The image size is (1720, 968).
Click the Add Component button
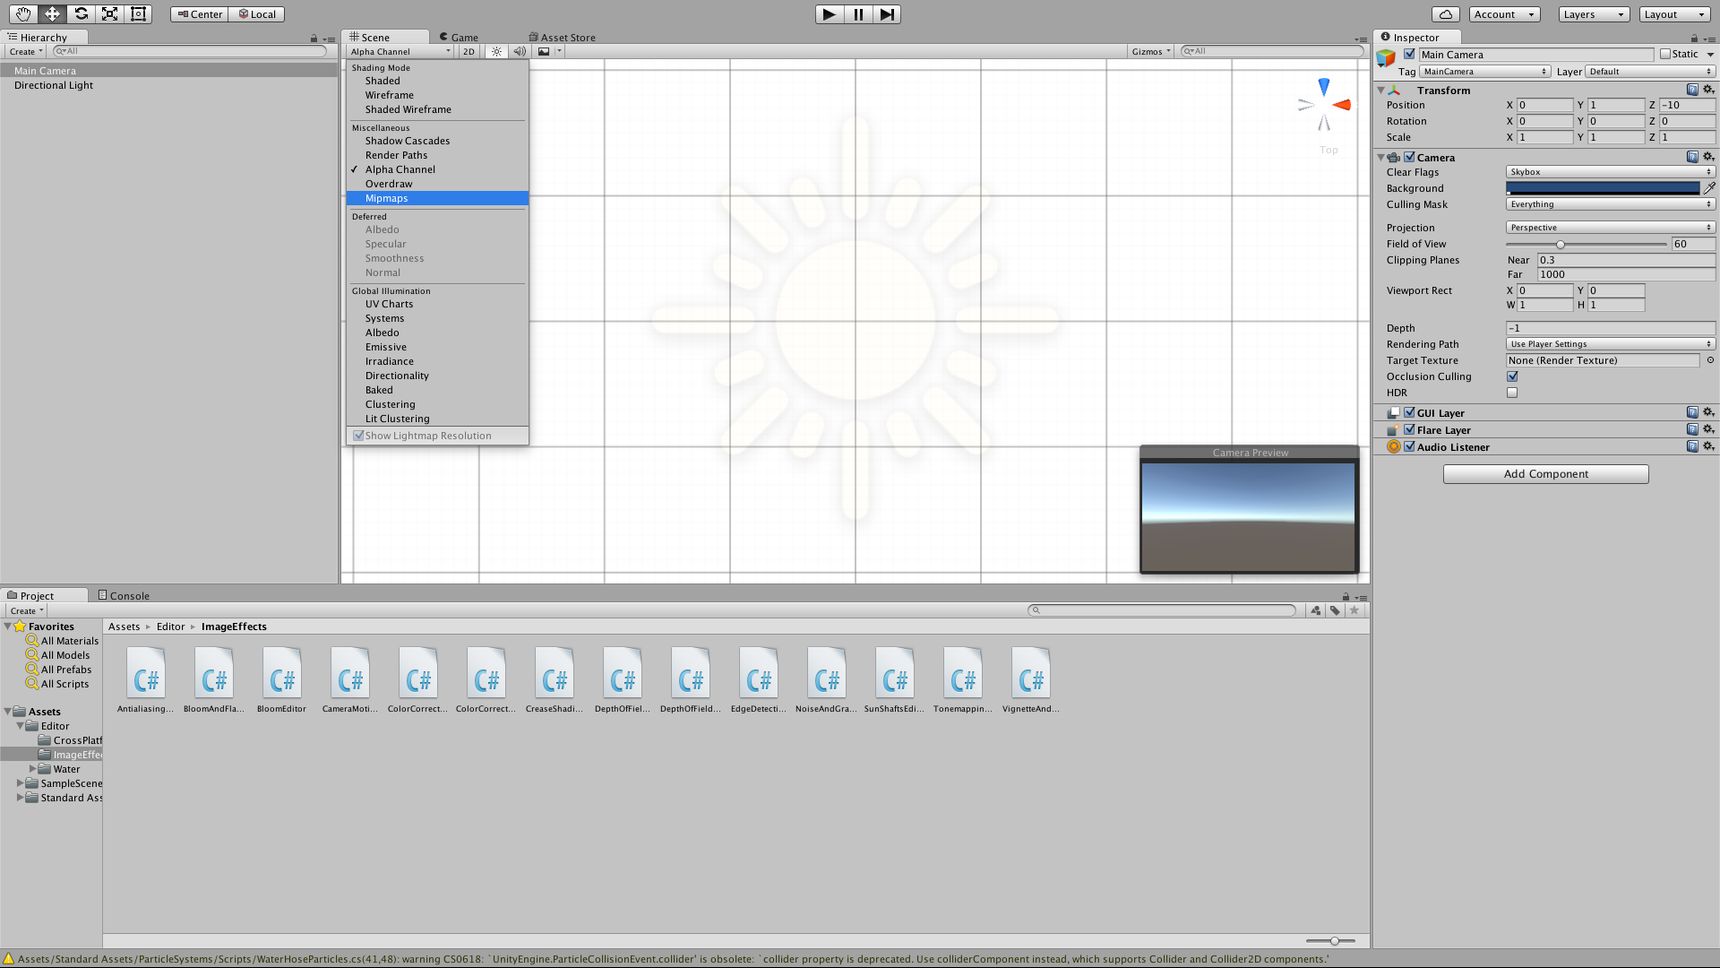(1546, 474)
